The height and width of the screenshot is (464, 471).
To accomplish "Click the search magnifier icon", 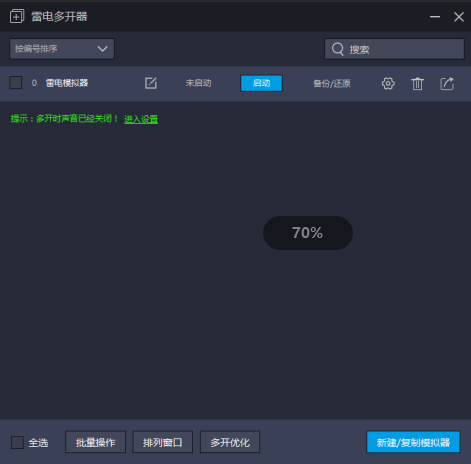I will coord(337,49).
